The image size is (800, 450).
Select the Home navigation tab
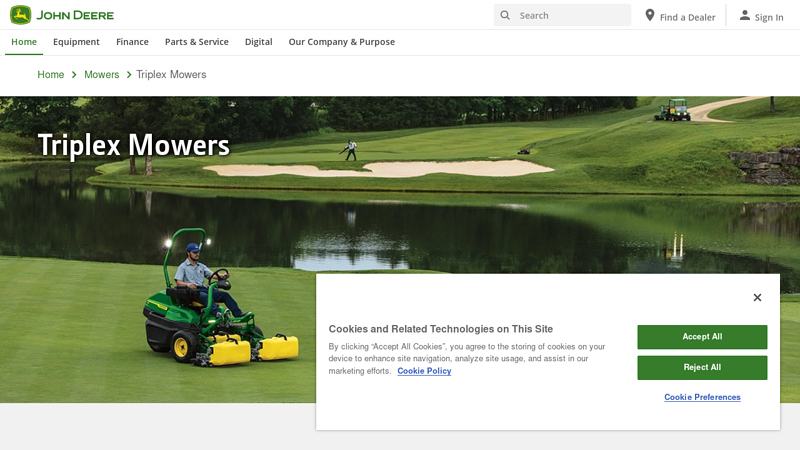(24, 42)
